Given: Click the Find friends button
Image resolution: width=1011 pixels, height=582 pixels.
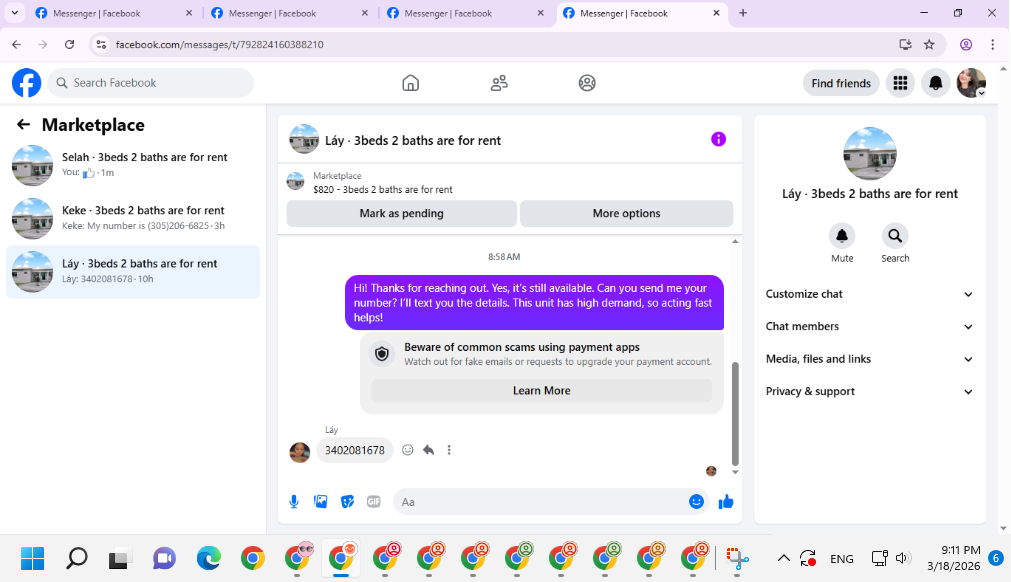Looking at the screenshot, I should click(x=841, y=83).
